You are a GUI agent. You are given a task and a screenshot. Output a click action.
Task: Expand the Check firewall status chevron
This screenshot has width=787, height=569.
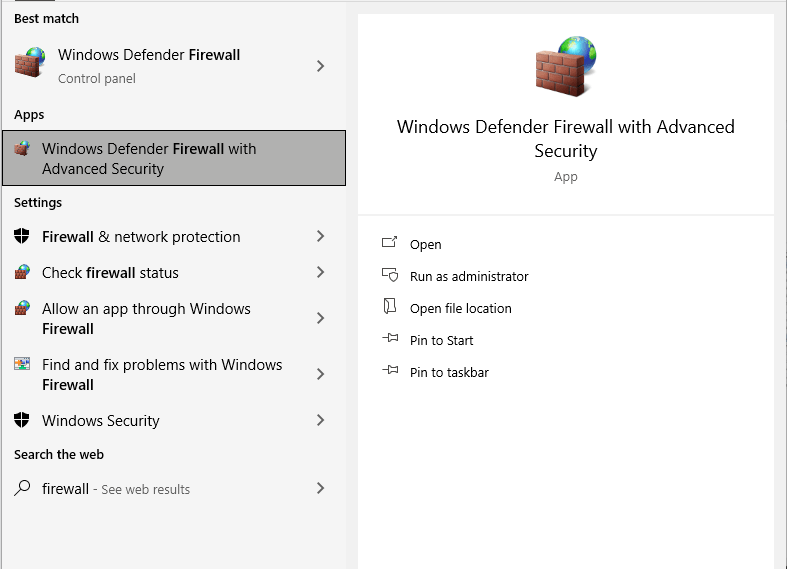point(320,273)
